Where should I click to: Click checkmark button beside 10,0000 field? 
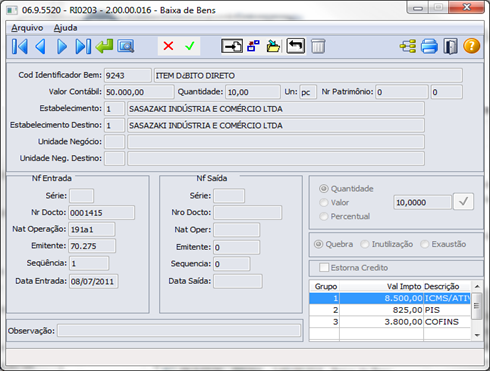click(463, 202)
